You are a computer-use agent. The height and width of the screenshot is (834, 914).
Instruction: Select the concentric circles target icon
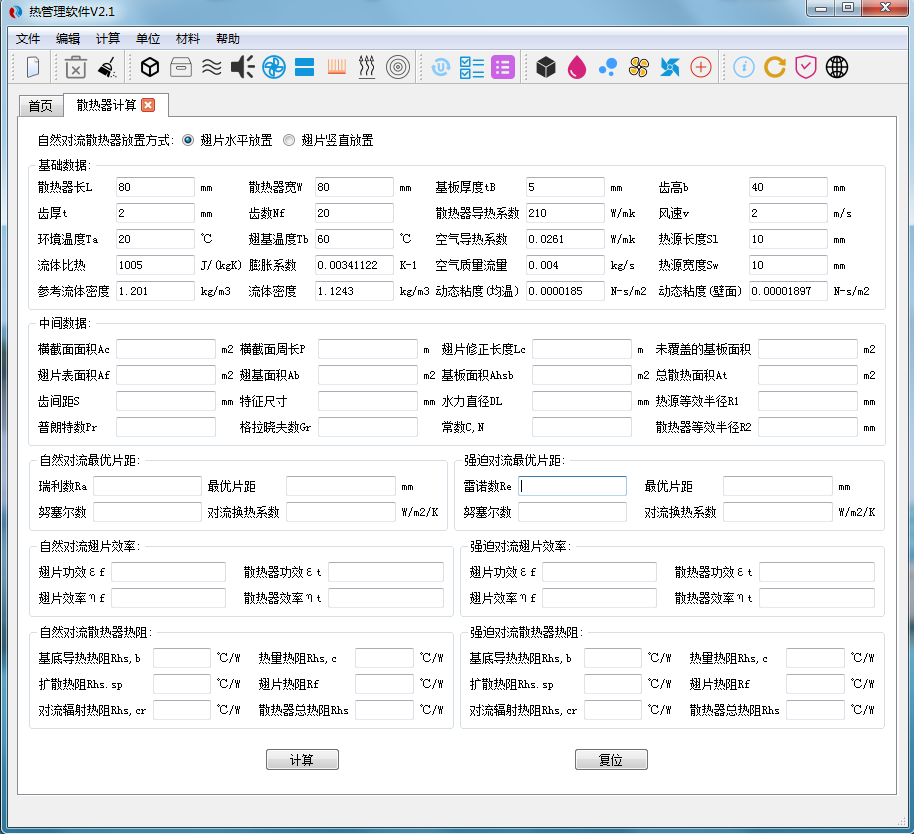(x=400, y=67)
